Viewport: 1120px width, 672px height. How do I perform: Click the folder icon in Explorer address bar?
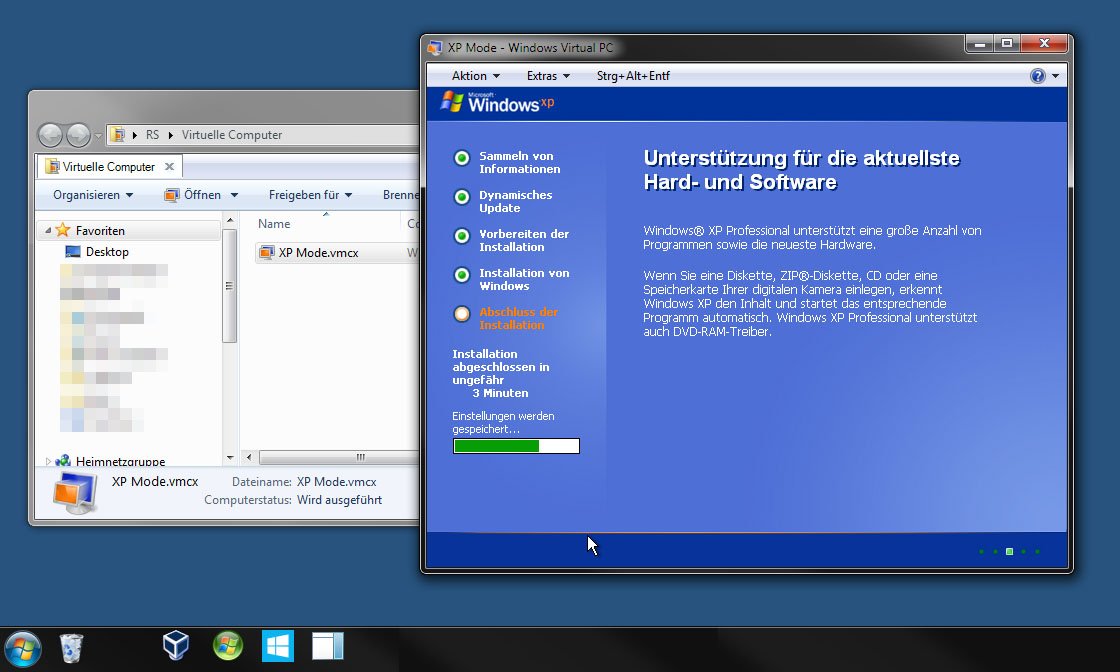(x=118, y=134)
